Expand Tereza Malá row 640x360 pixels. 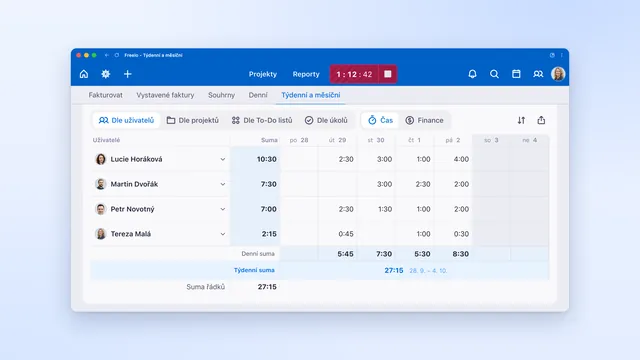(x=223, y=234)
